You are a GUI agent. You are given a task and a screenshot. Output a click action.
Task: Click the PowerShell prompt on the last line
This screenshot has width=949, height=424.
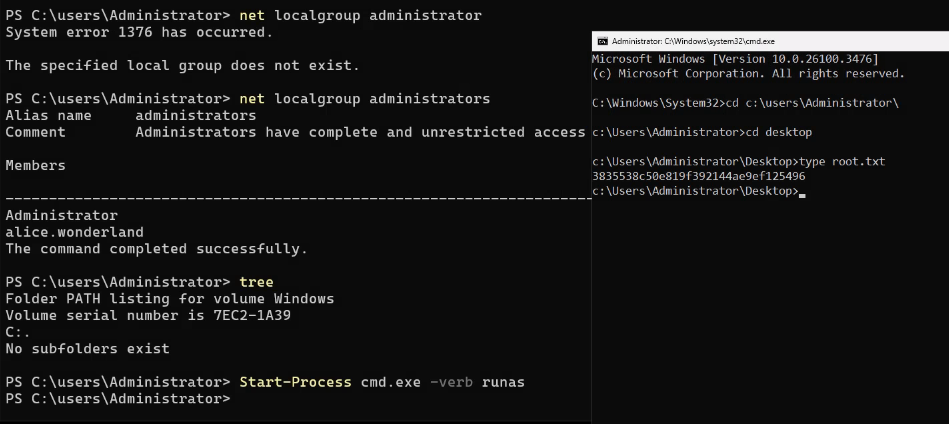click(118, 399)
